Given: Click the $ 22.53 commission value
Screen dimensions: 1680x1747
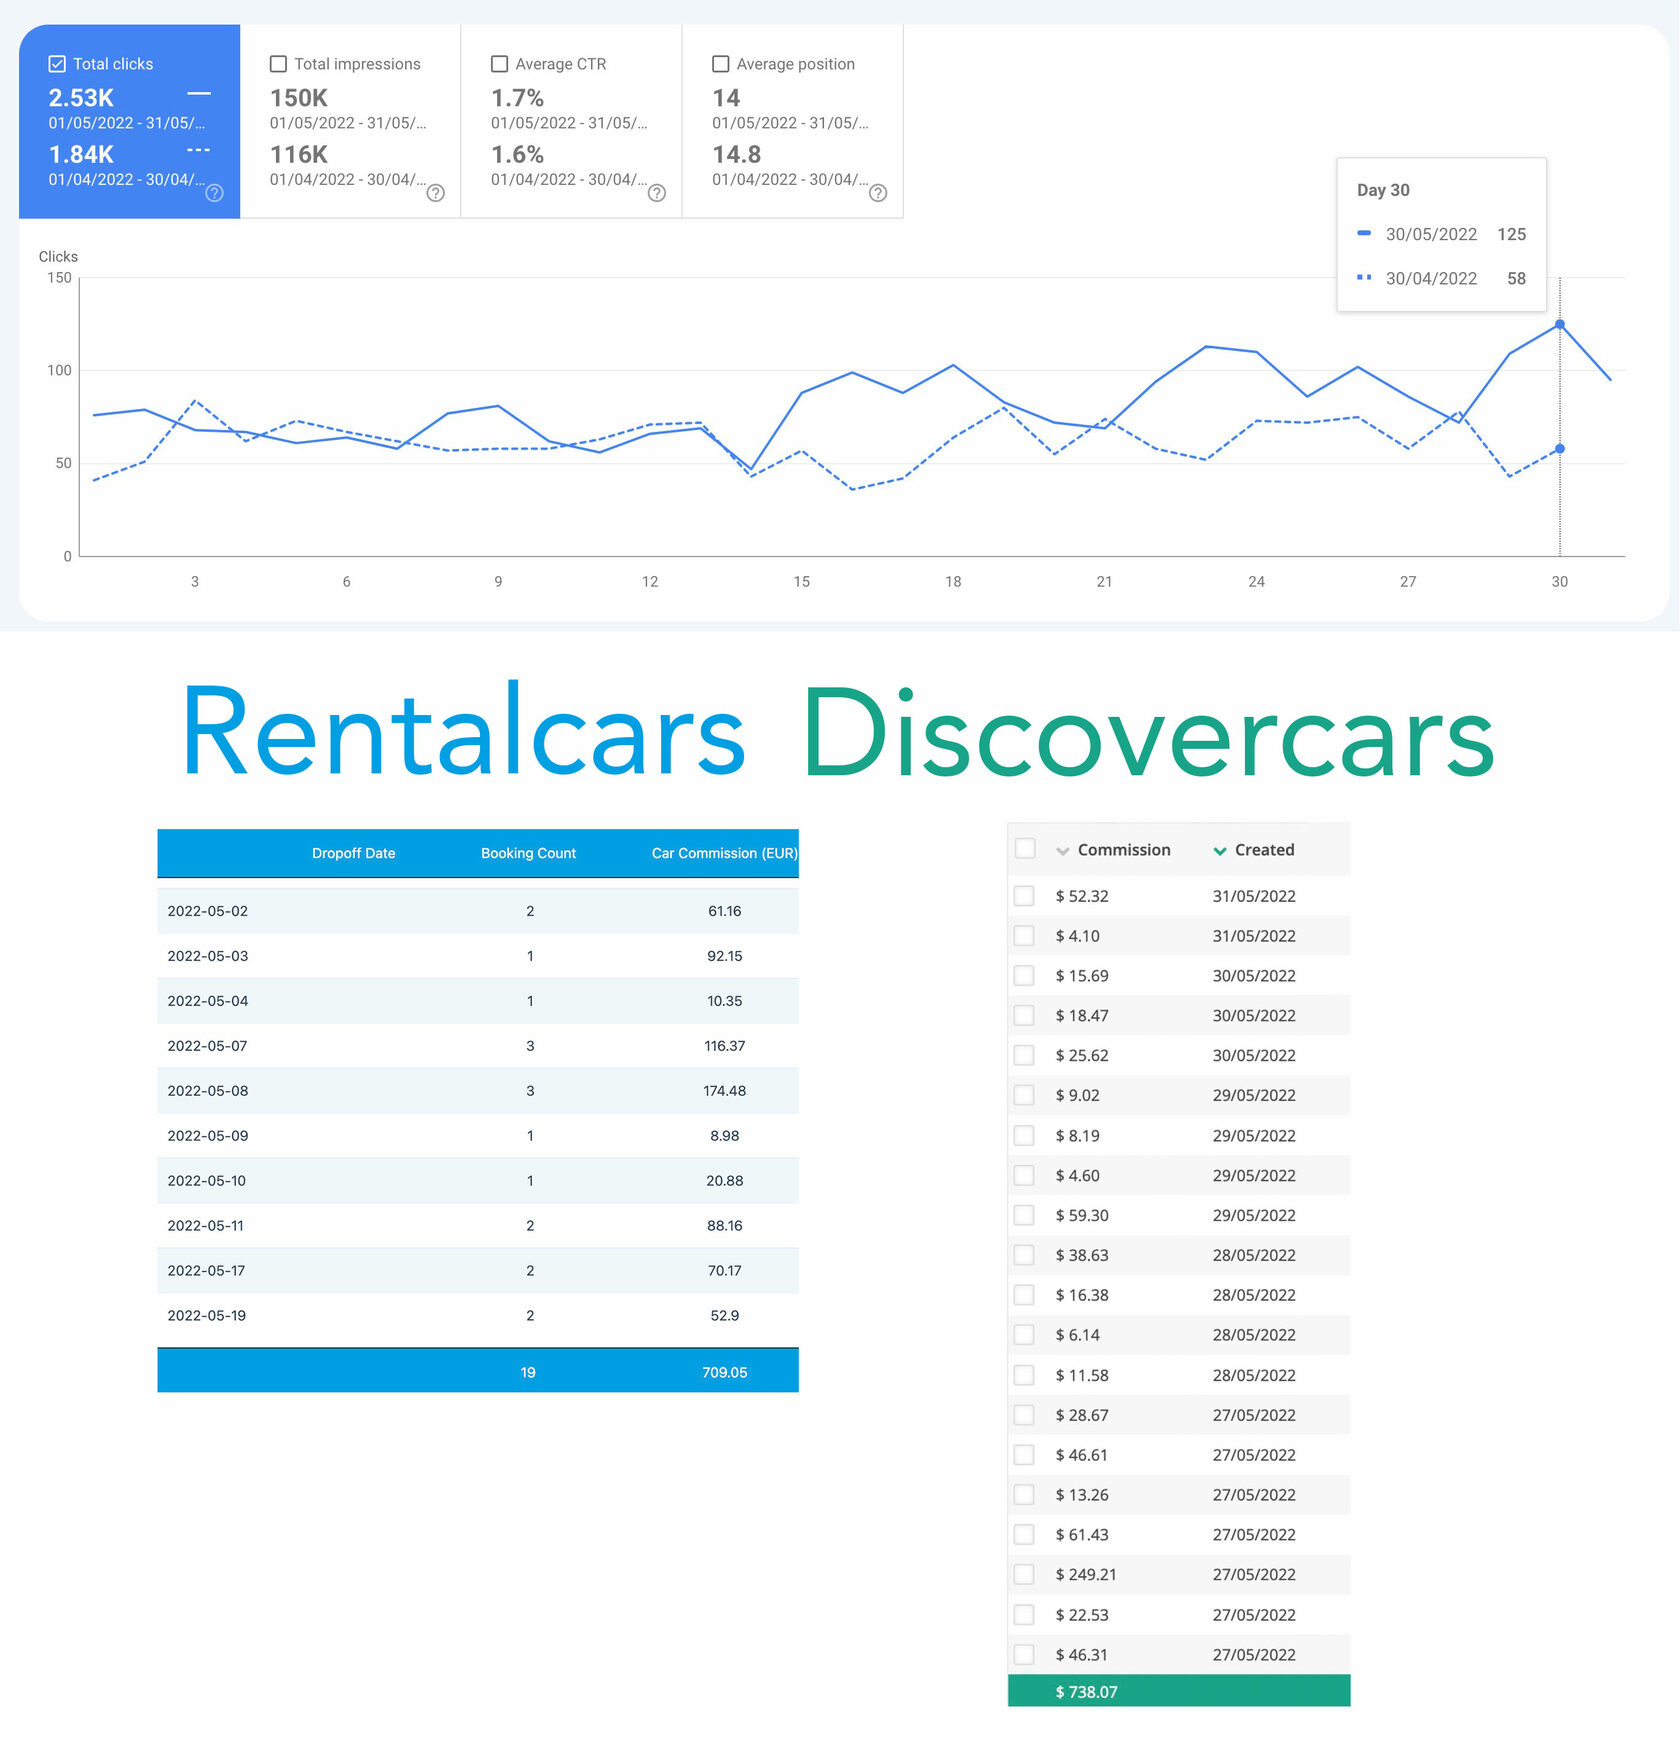Looking at the screenshot, I should [1082, 1614].
